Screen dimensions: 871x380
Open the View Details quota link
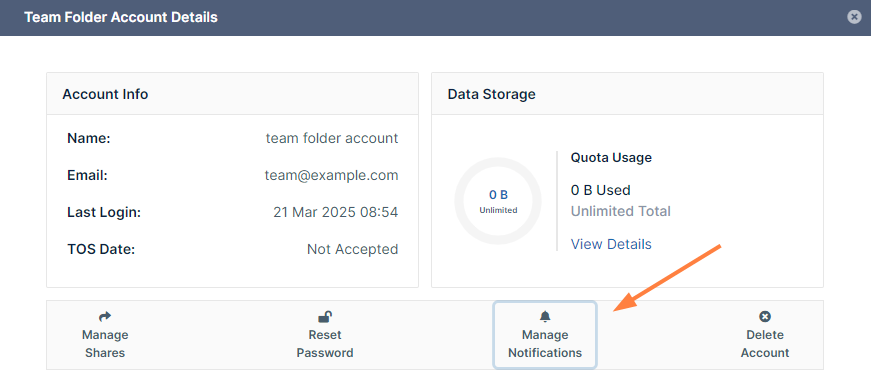pyautogui.click(x=611, y=244)
